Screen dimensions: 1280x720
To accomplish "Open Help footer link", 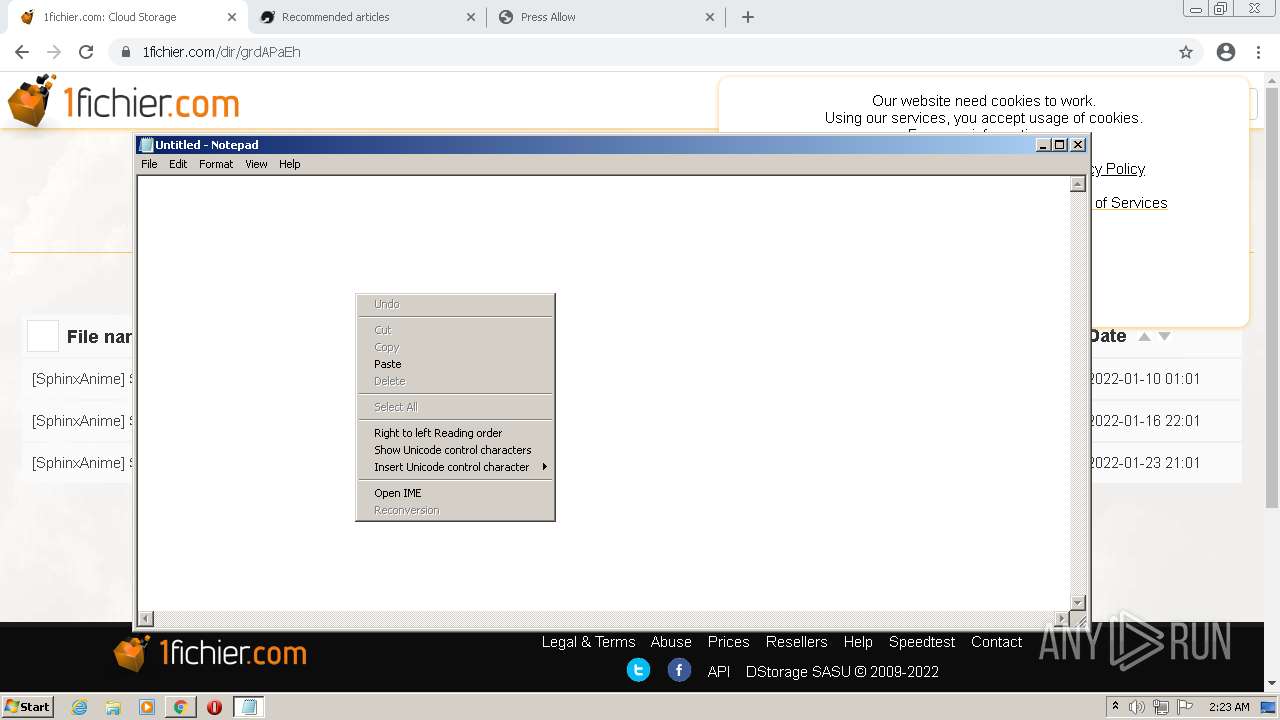I will 858,642.
